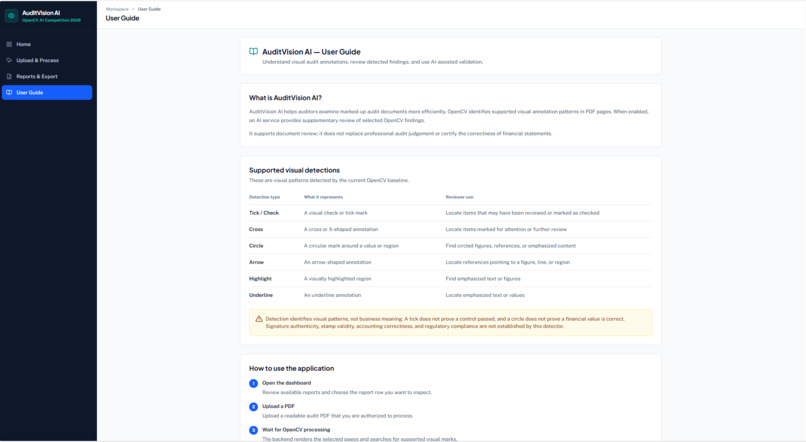This screenshot has height=442, width=806.
Task: Click the 'Cross' detection type cell
Action: pyautogui.click(x=256, y=229)
